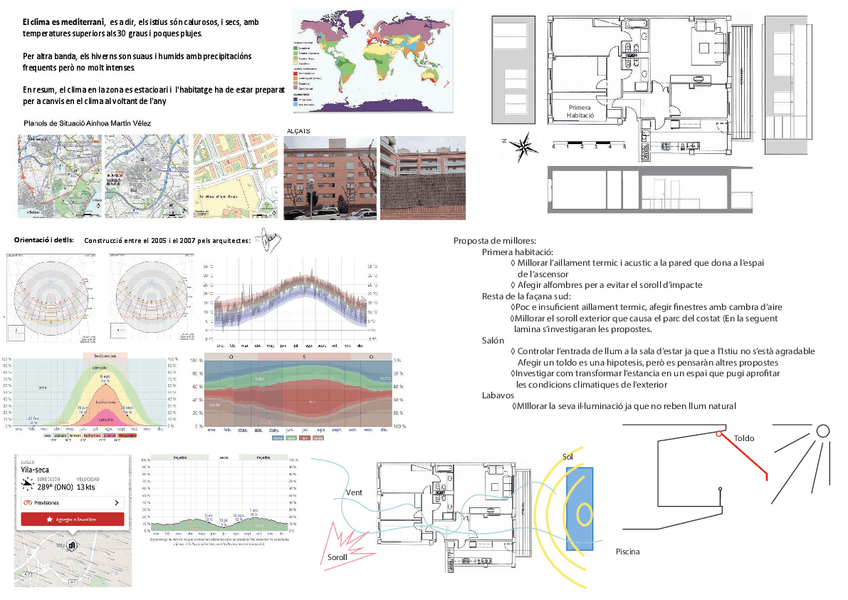Click the red Agregar a favoritos button

point(72,519)
